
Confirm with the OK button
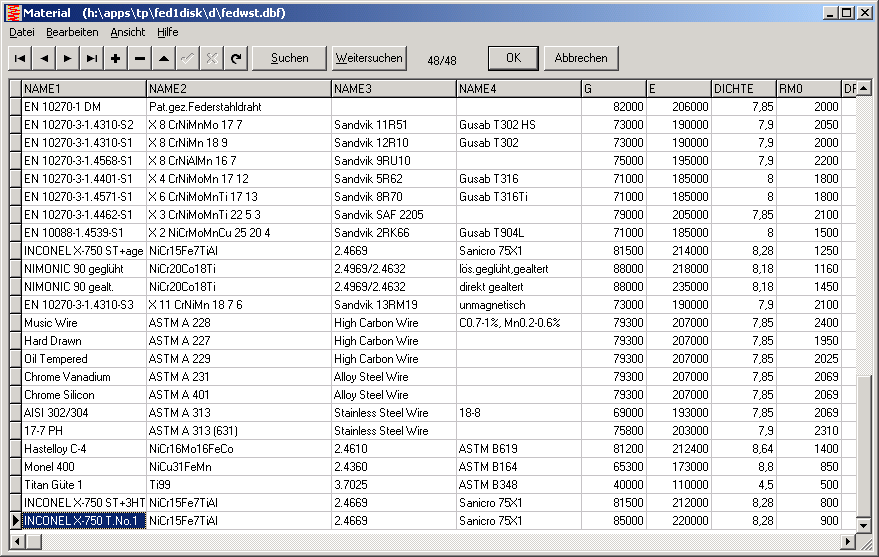[513, 58]
